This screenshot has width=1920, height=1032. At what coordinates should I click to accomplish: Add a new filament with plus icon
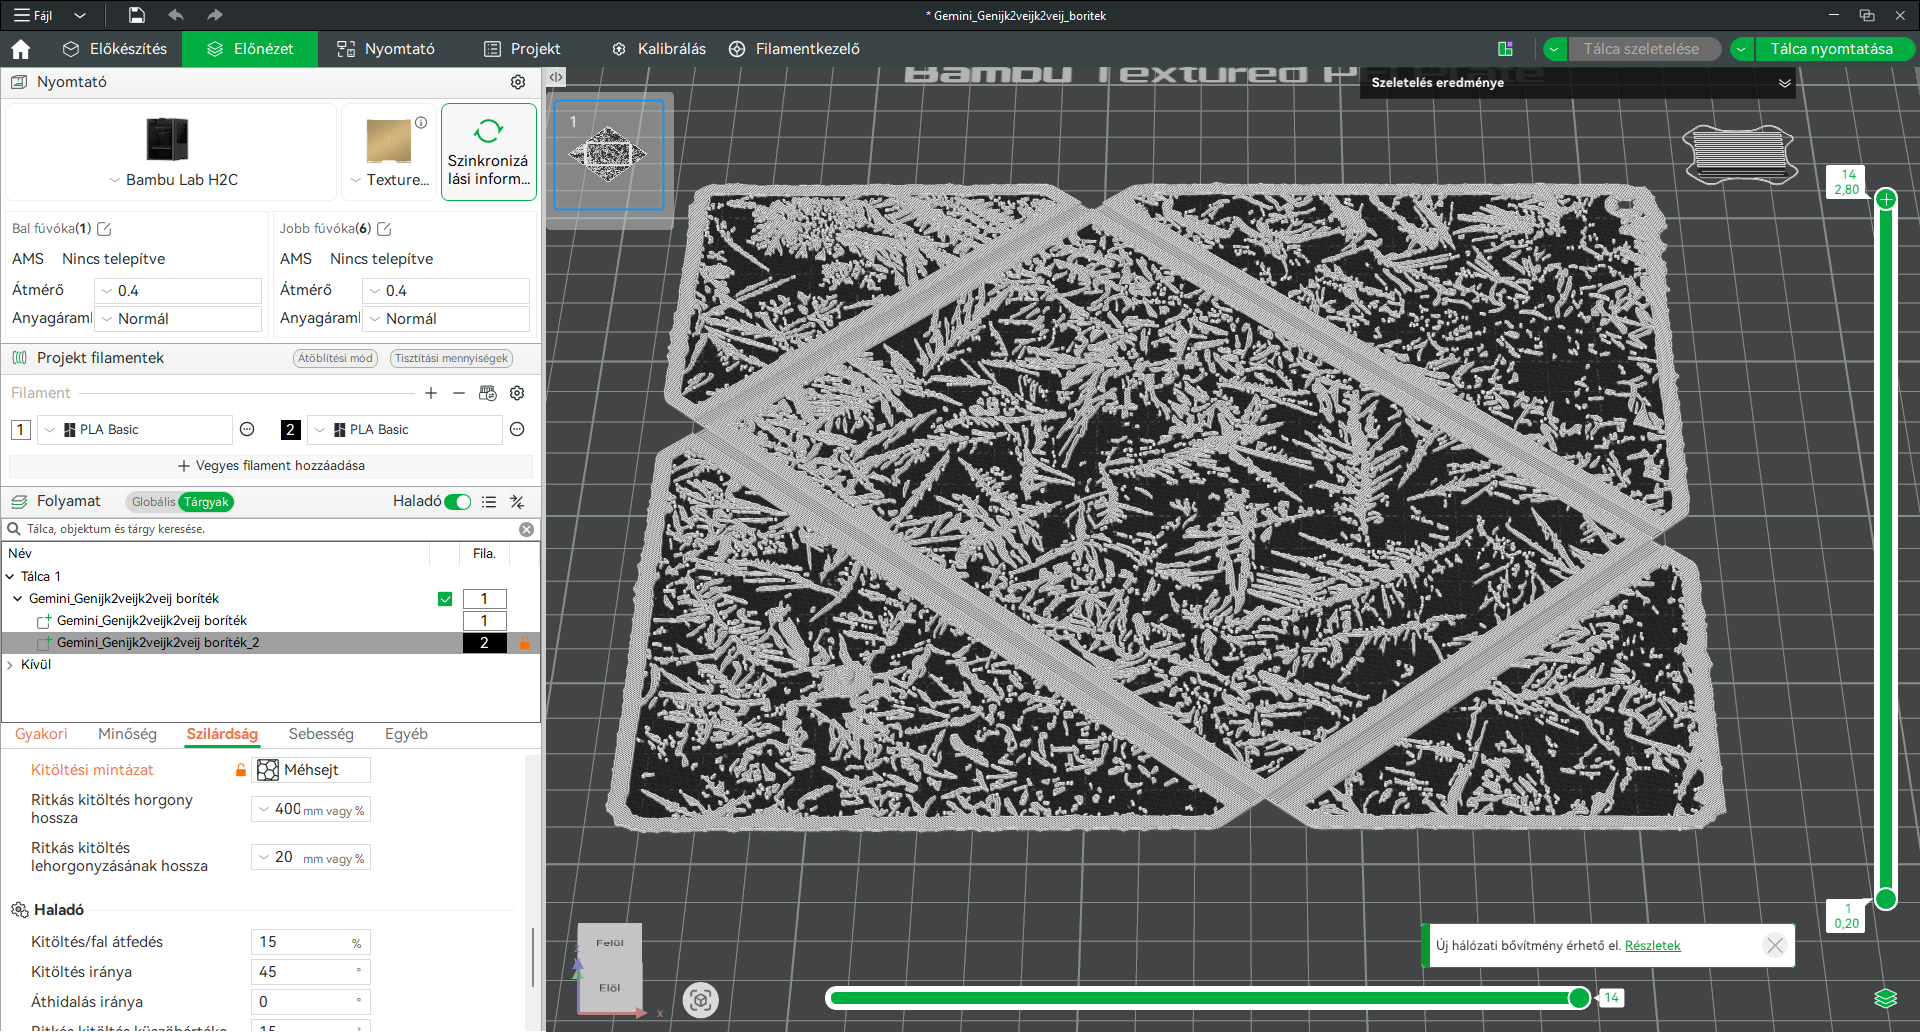click(x=431, y=393)
